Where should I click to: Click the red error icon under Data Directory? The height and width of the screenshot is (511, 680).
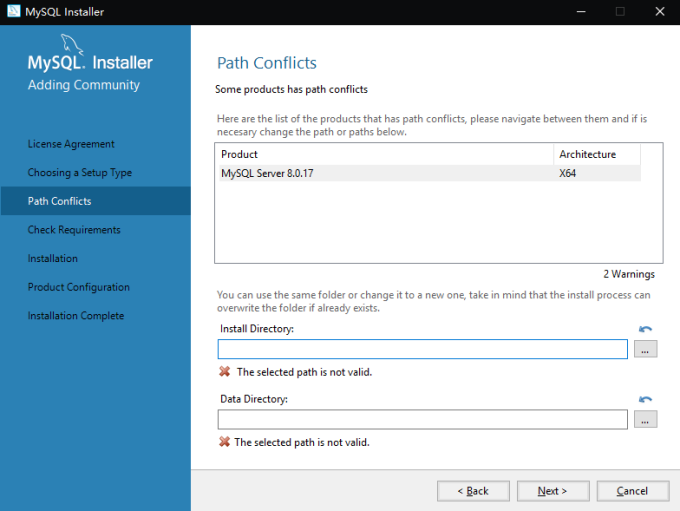point(224,442)
